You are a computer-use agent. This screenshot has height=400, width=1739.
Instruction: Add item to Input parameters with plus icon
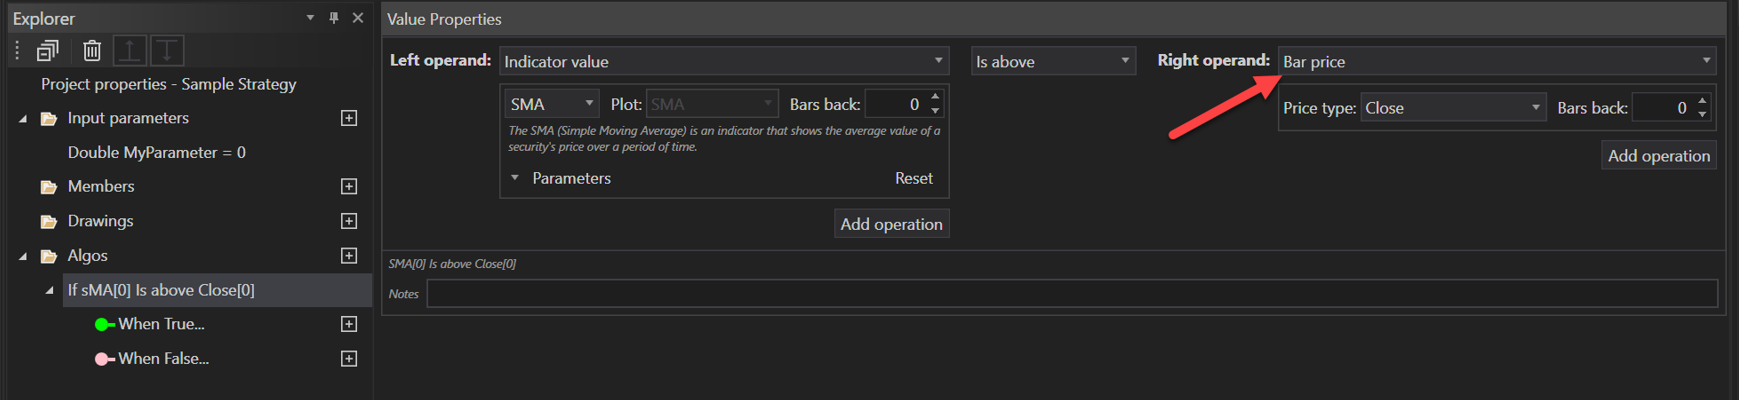click(x=349, y=118)
